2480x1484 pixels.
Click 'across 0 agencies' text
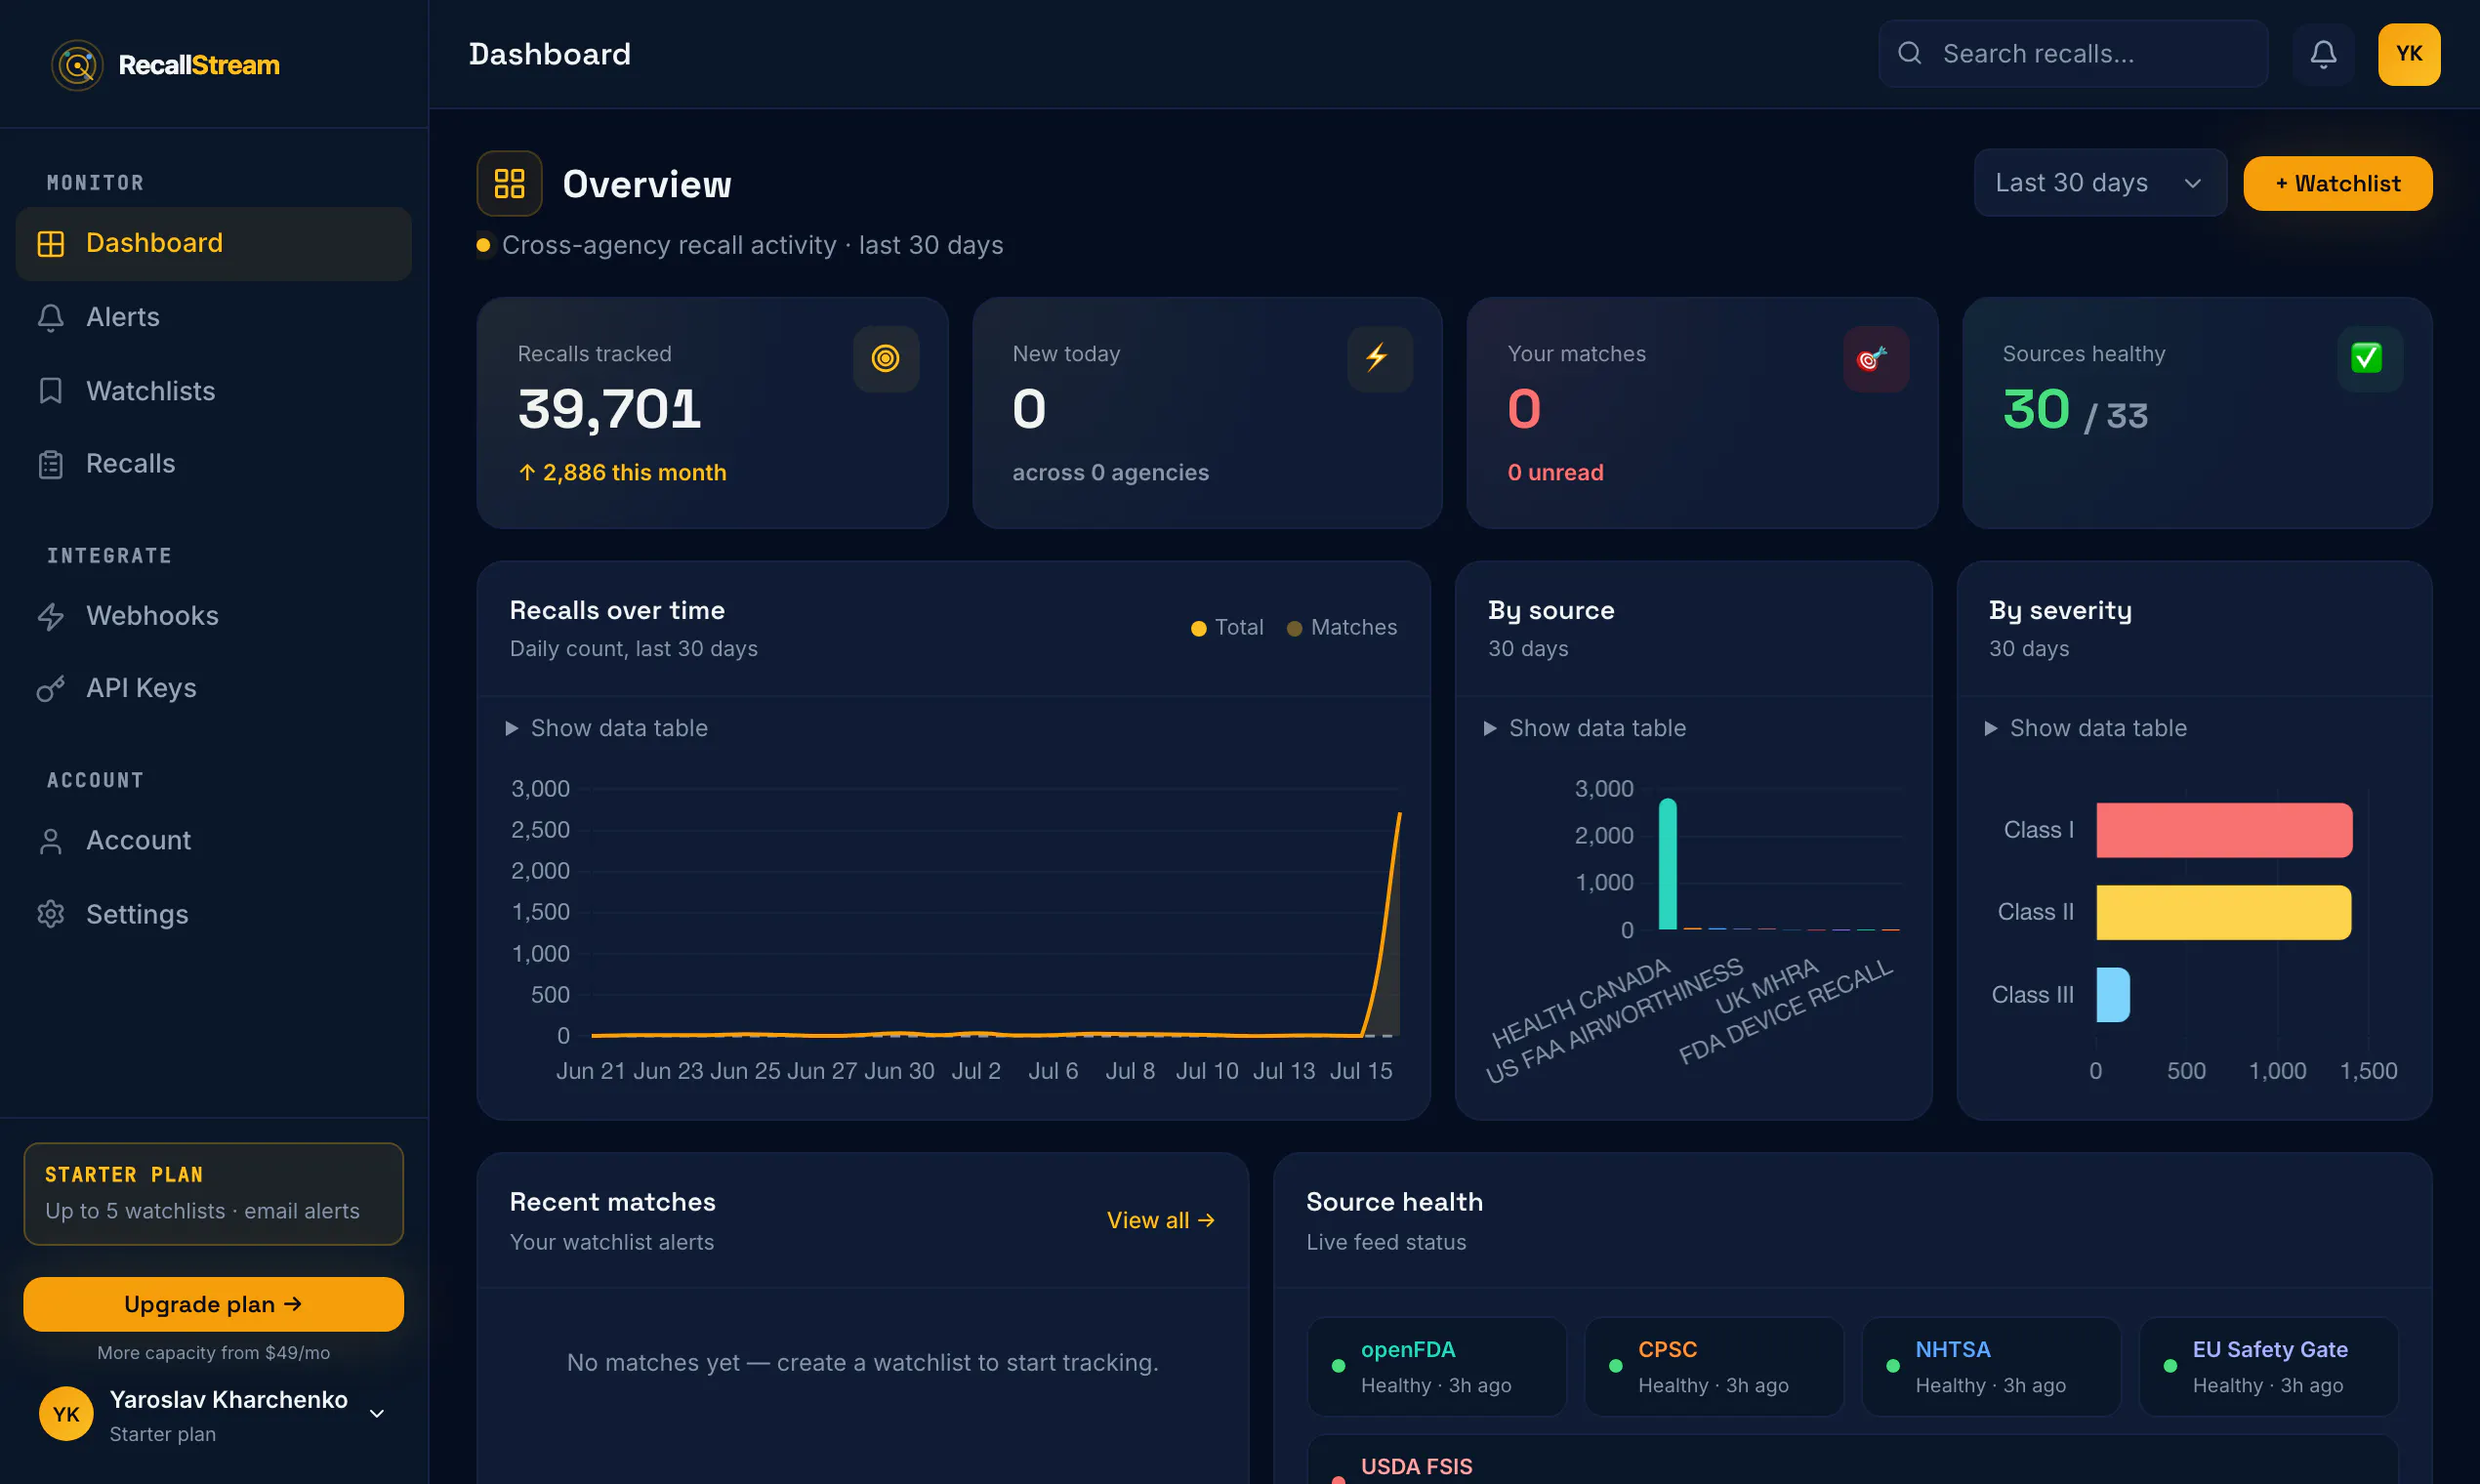(x=1110, y=472)
